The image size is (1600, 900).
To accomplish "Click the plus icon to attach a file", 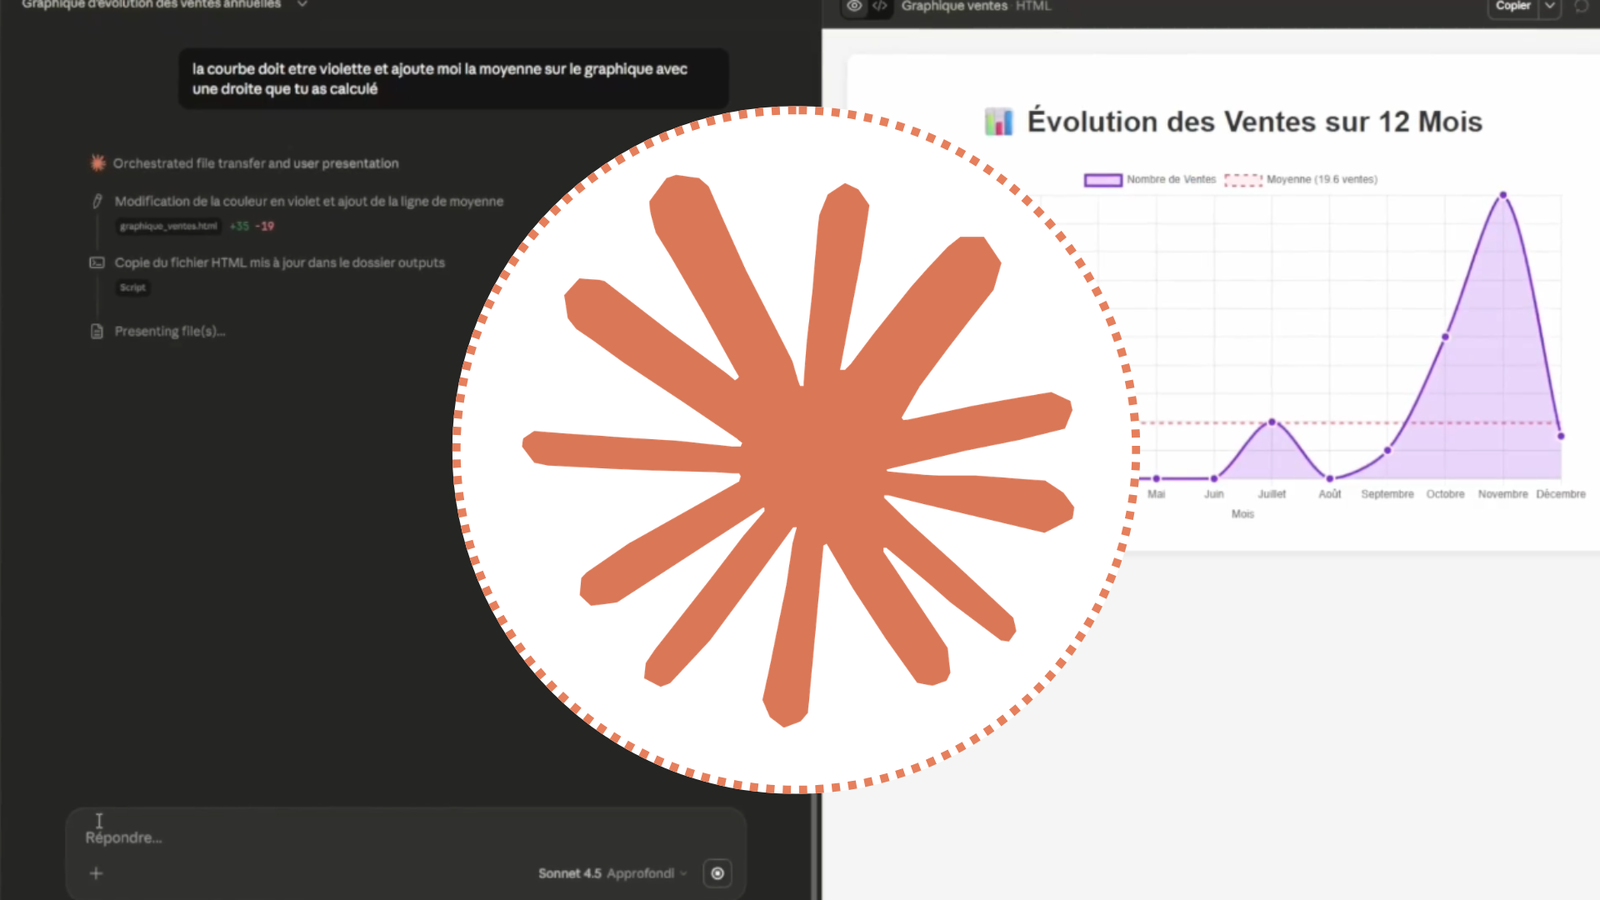I will coord(95,873).
